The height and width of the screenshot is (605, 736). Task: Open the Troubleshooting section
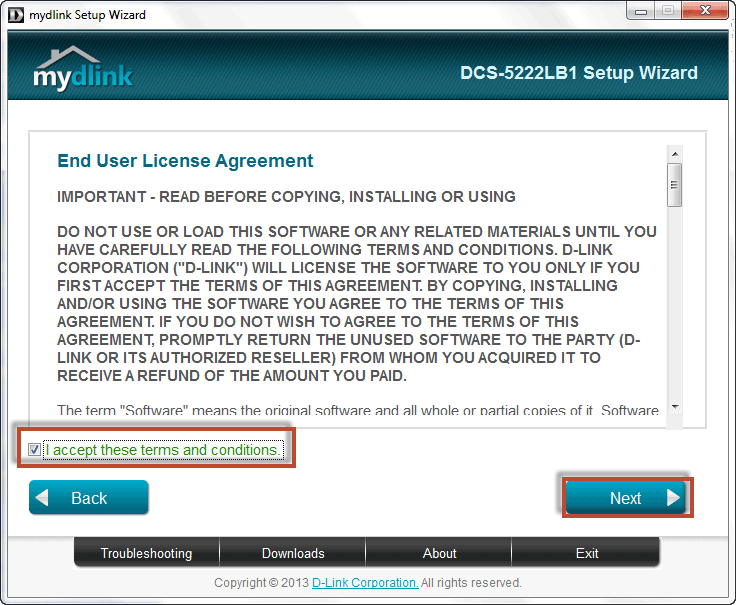point(146,553)
